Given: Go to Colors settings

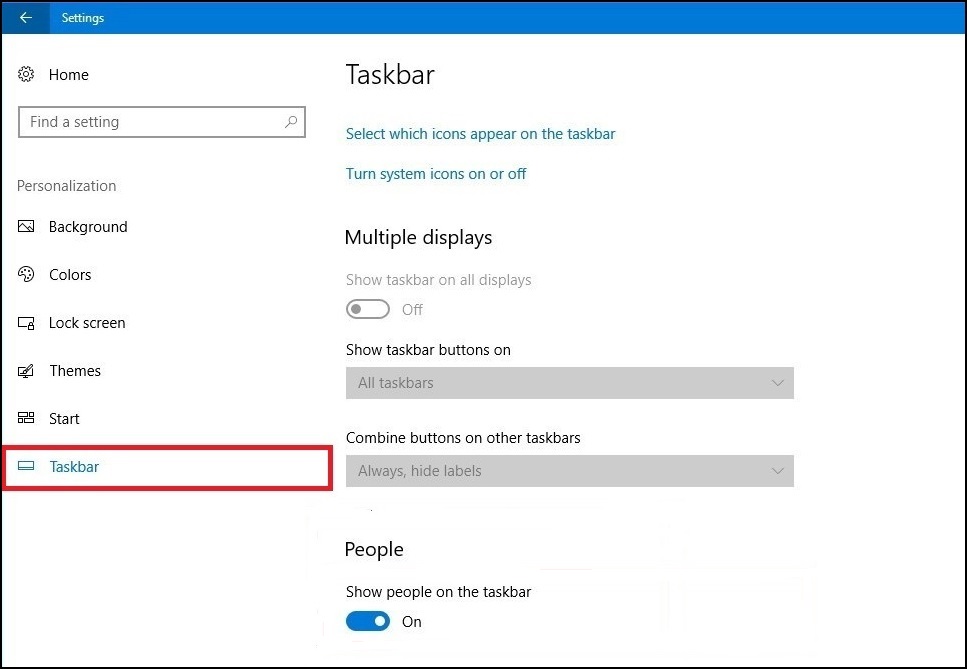Looking at the screenshot, I should click(70, 274).
